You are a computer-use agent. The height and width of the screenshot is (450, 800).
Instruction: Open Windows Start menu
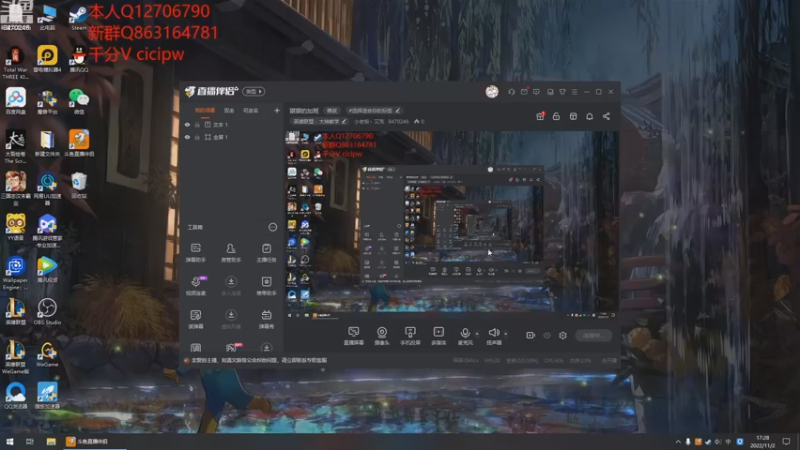[x=10, y=442]
